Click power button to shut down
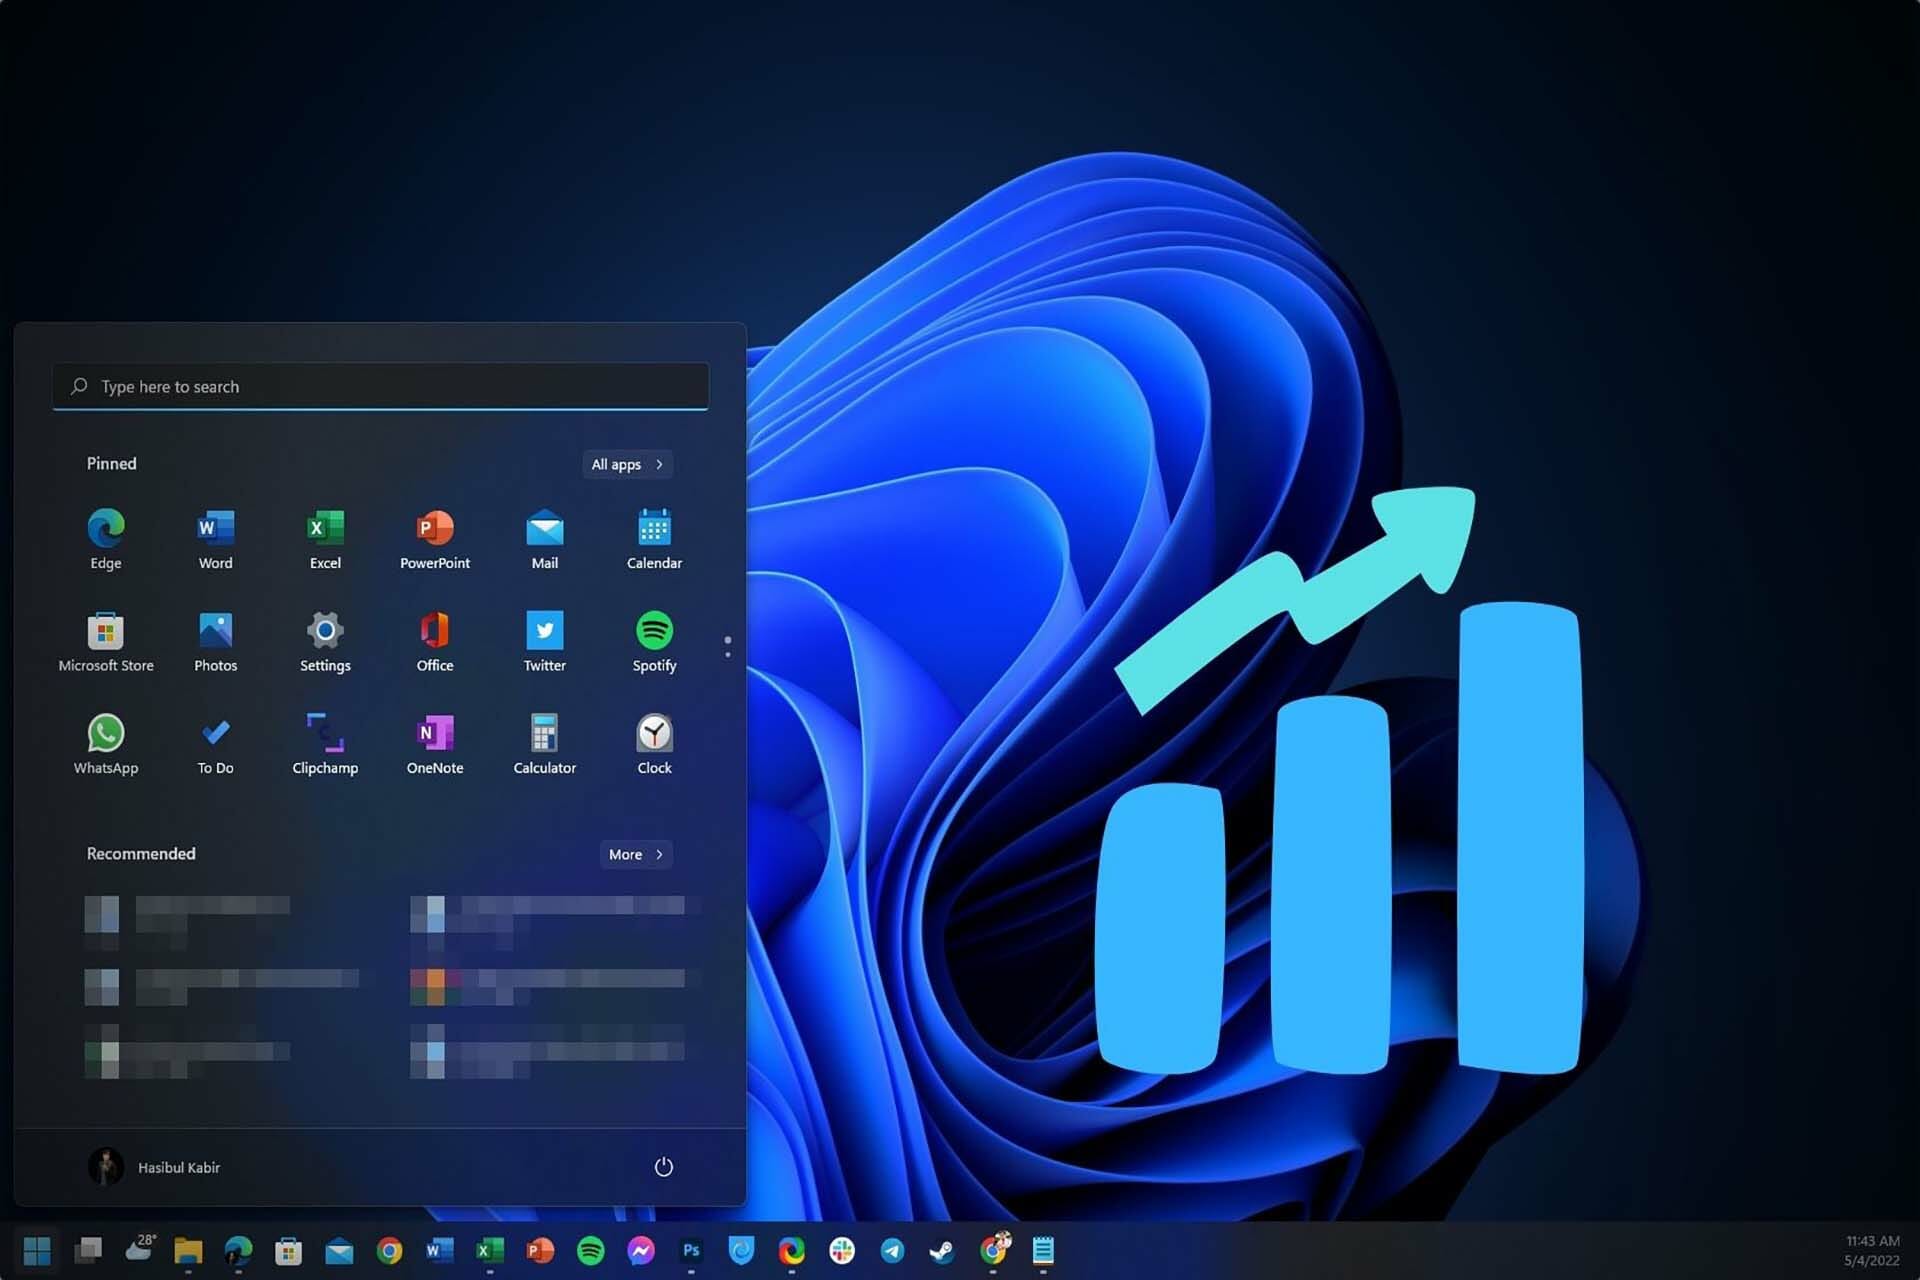This screenshot has width=1920, height=1280. 664,1167
